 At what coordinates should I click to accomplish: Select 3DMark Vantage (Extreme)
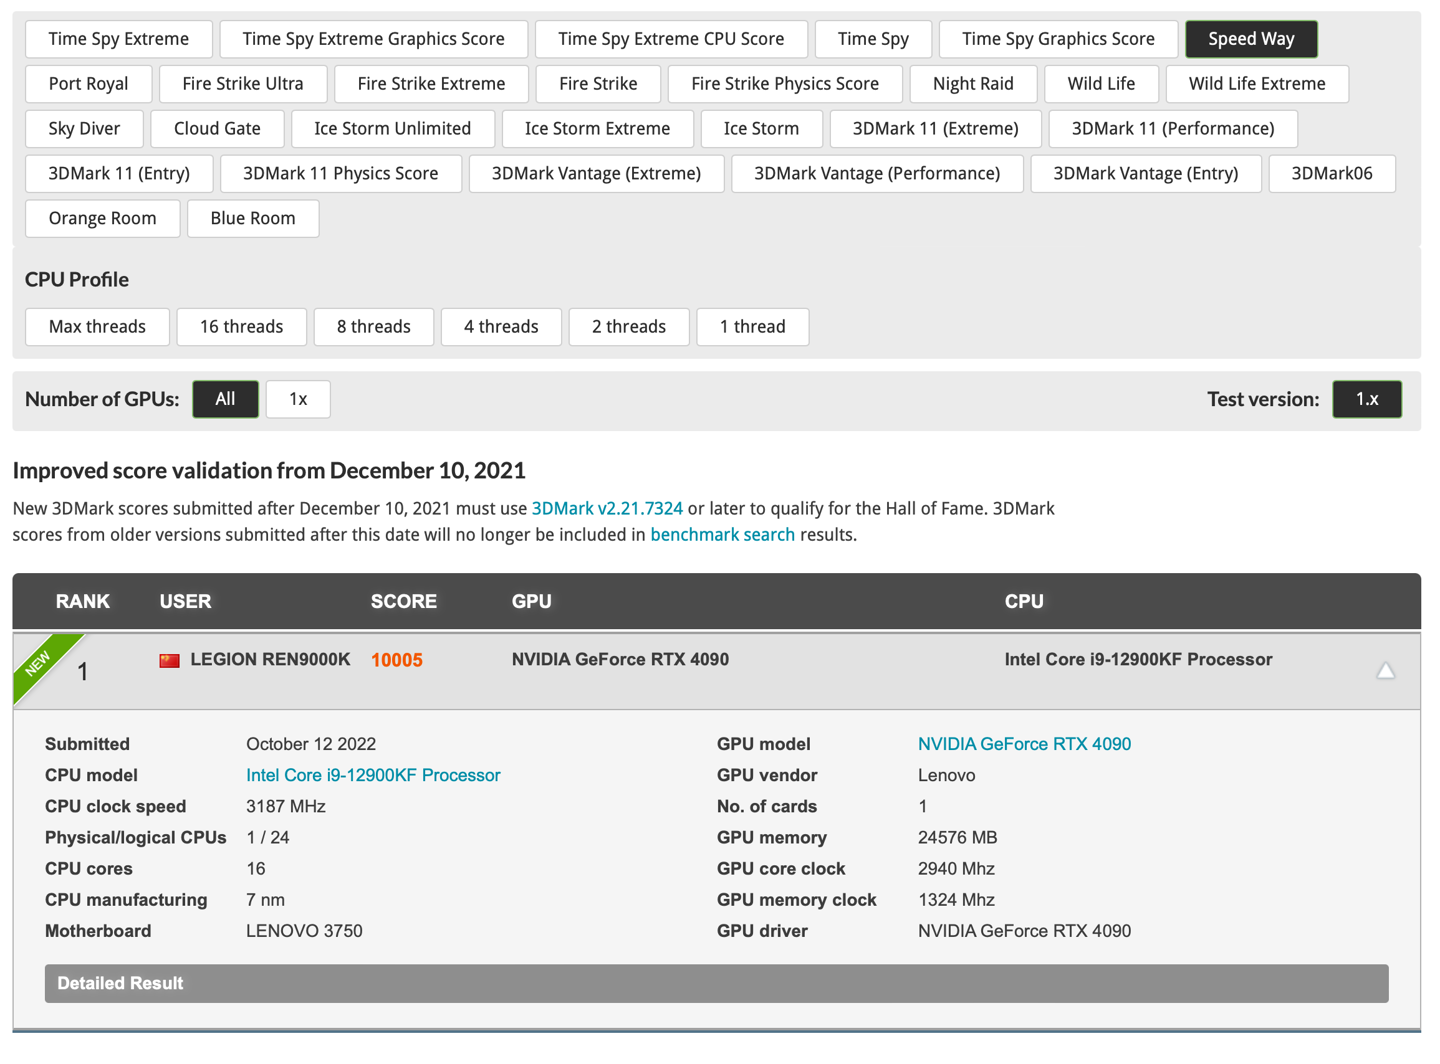coord(596,174)
